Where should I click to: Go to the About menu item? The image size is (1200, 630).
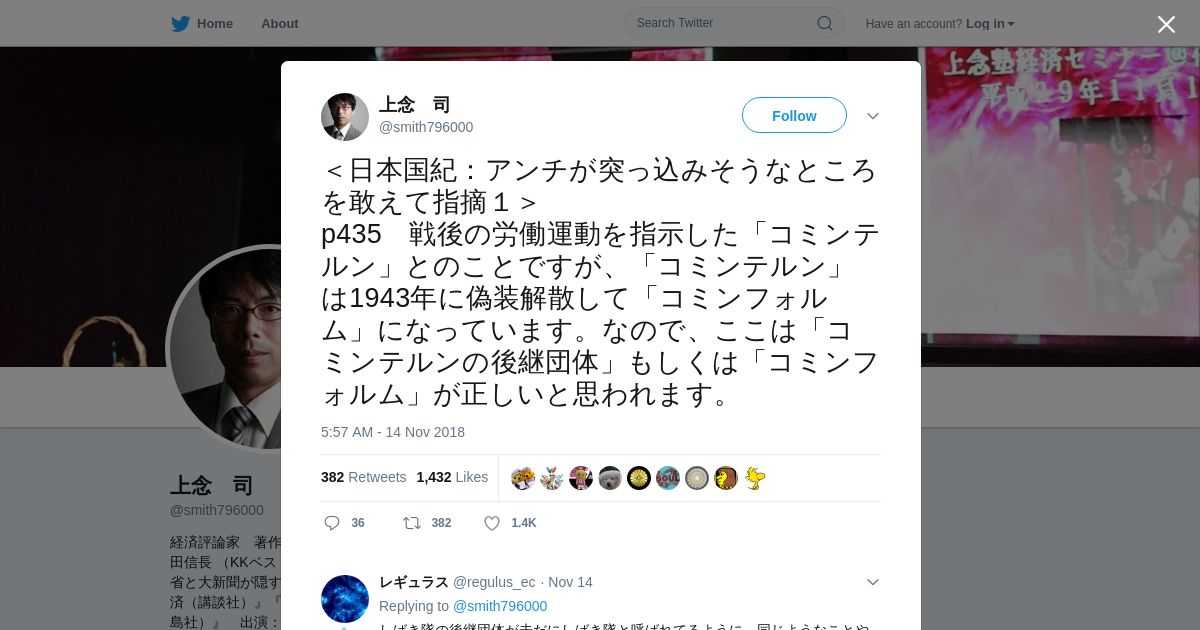[x=280, y=24]
